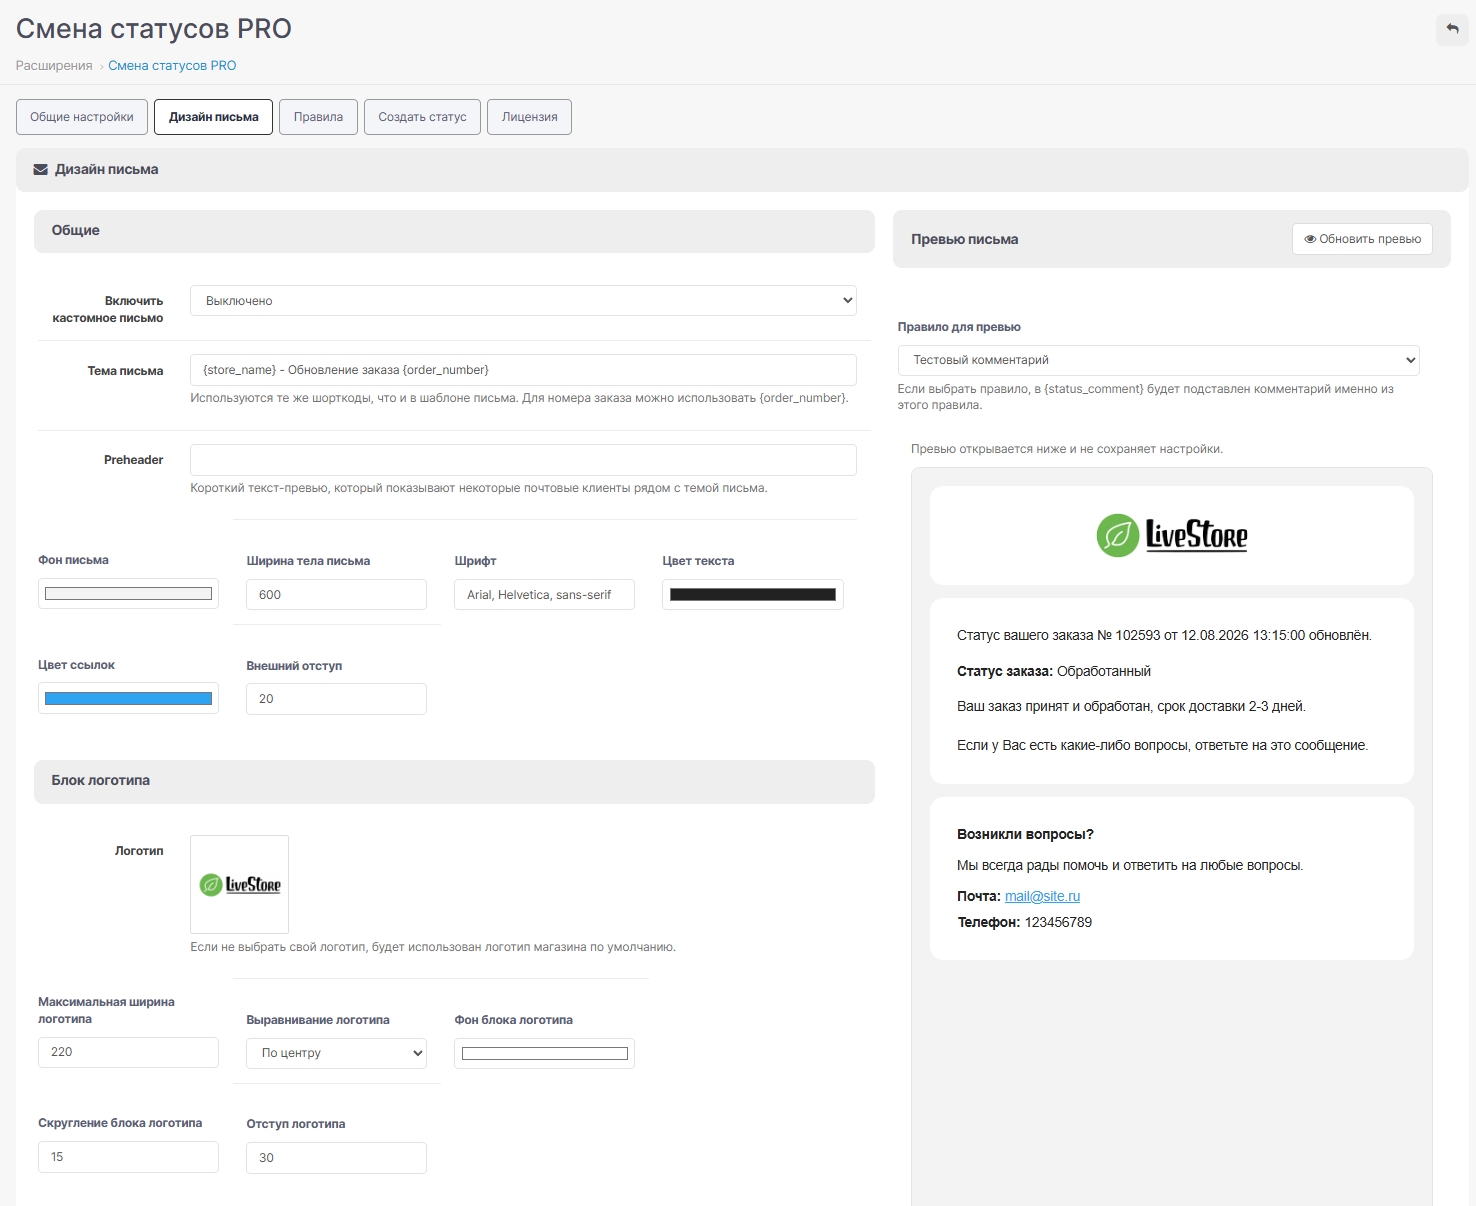Open the Цвет текста color swatch
This screenshot has height=1206, width=1476.
pos(752,595)
